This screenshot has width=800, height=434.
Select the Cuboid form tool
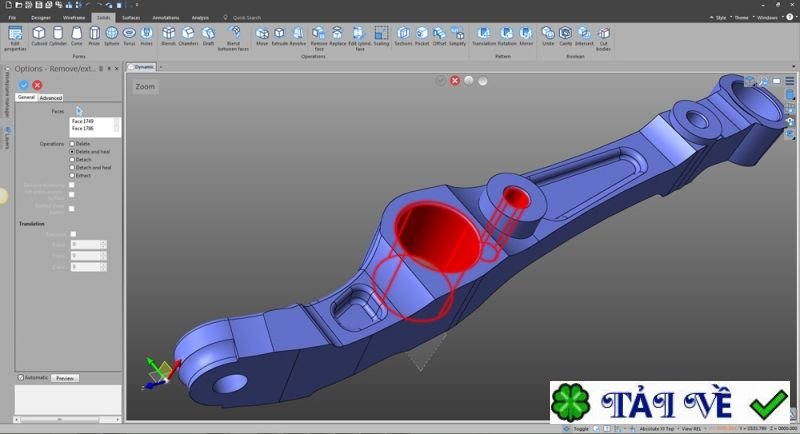[x=39, y=36]
